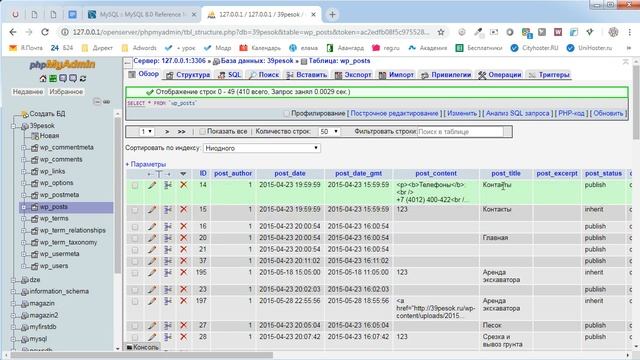
Task: Click PHP-код link
Action: coord(571,113)
